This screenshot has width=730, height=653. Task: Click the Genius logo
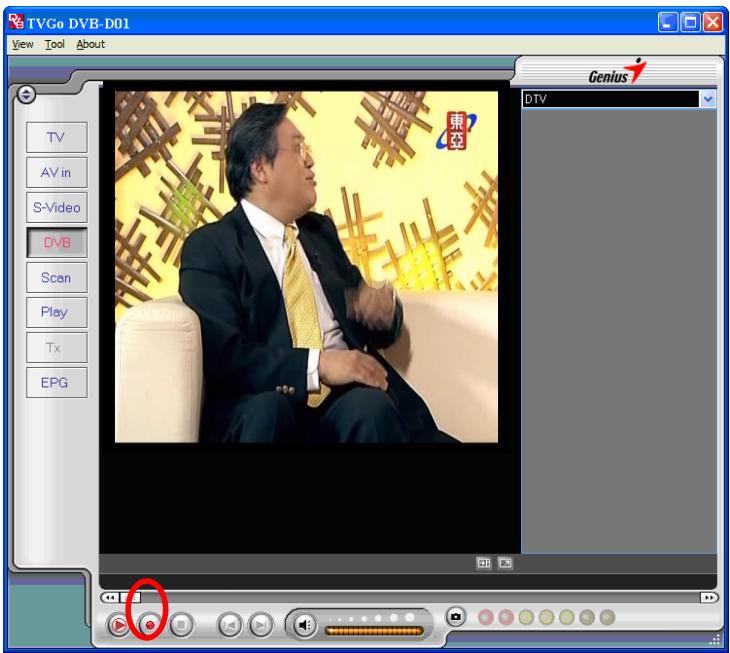(x=617, y=72)
